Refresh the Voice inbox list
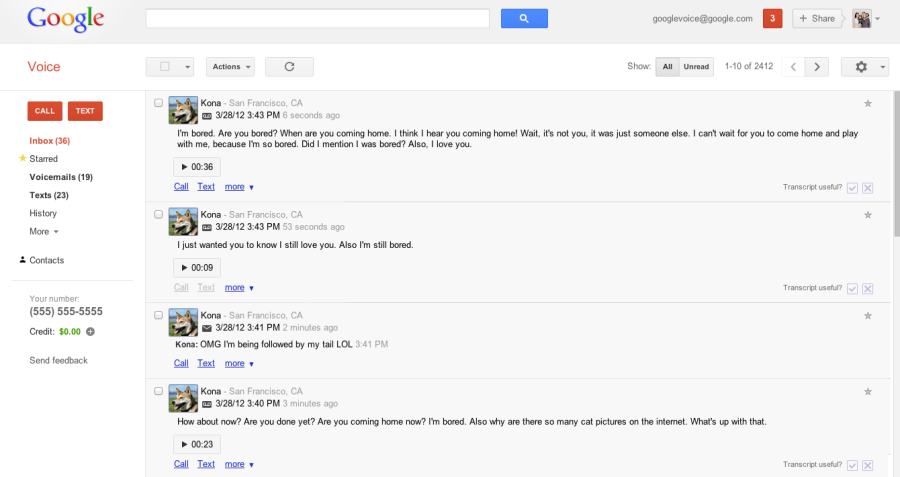Image resolution: width=900 pixels, height=477 pixels. 289,67
